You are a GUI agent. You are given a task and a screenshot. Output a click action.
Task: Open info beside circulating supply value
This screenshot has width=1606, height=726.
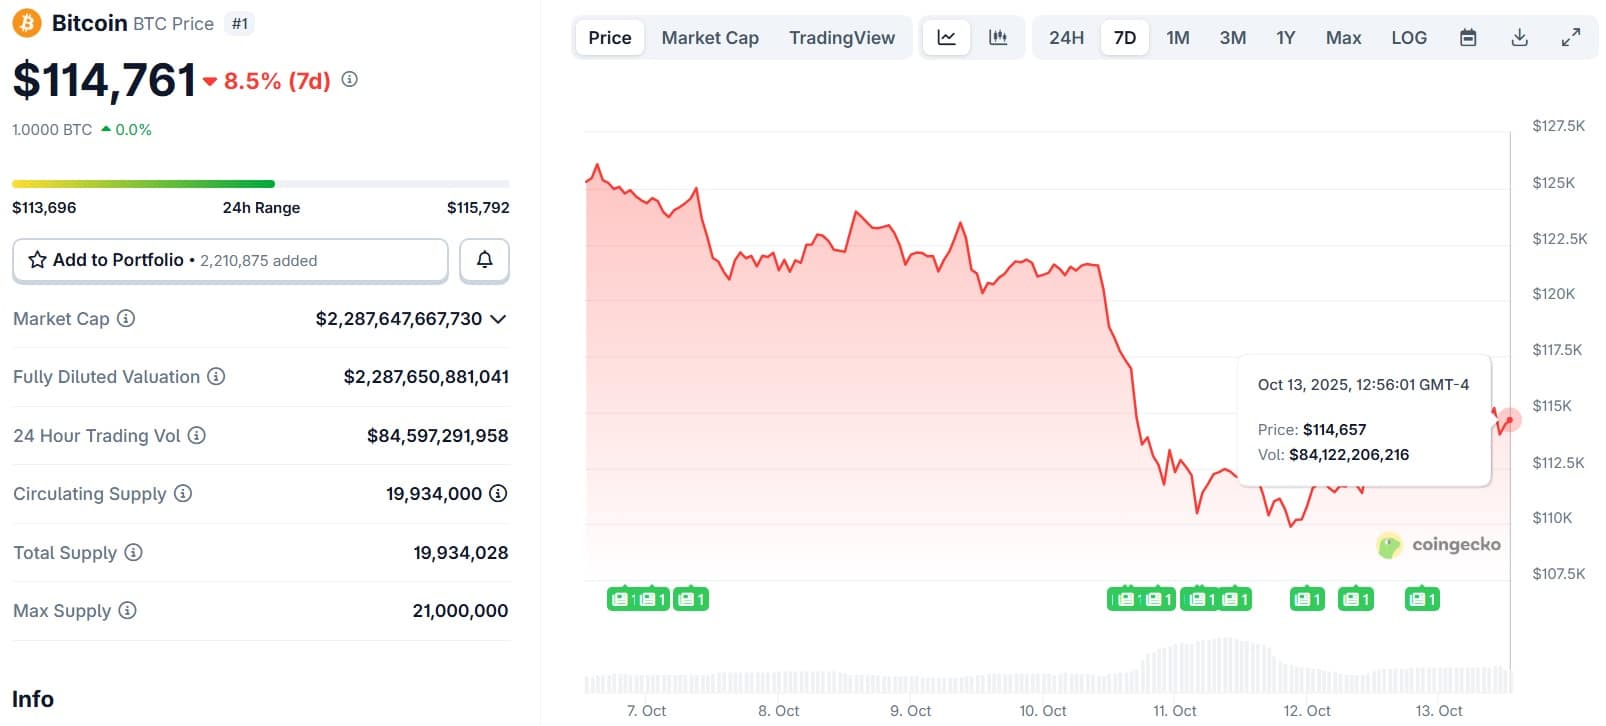(x=498, y=494)
